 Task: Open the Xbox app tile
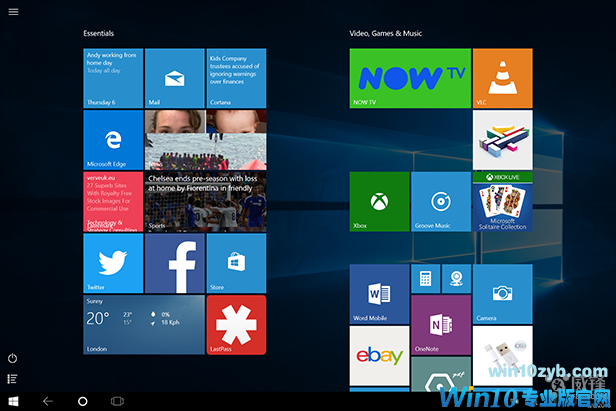pyautogui.click(x=379, y=201)
